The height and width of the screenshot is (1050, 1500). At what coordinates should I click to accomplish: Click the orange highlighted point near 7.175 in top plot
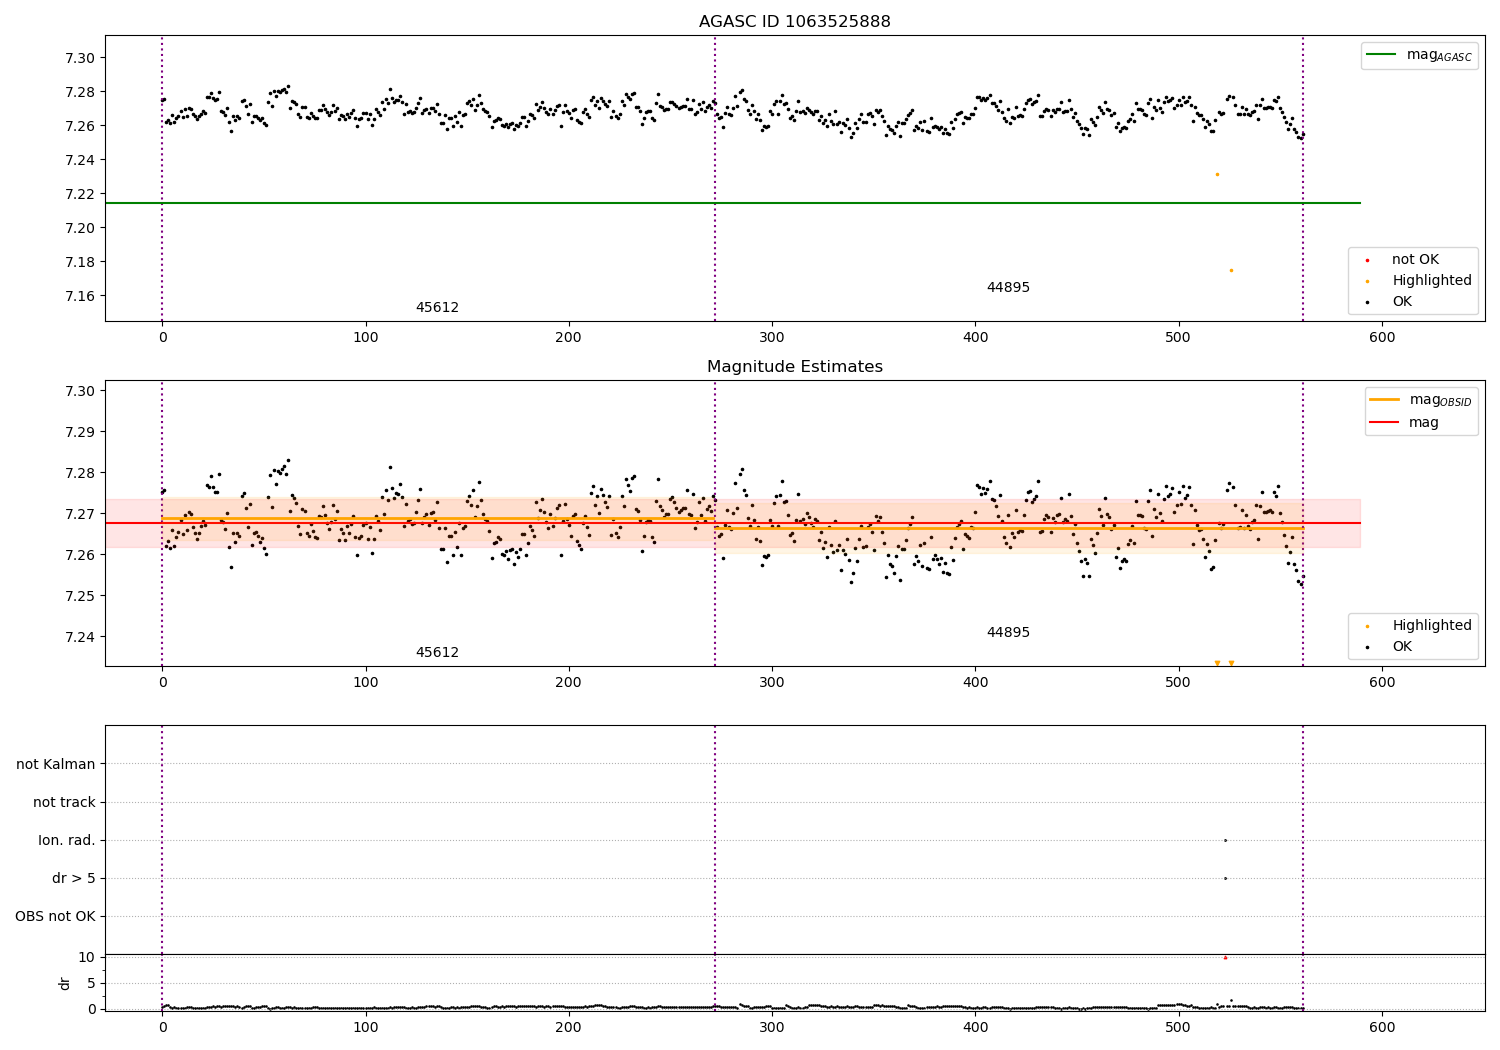click(1231, 270)
